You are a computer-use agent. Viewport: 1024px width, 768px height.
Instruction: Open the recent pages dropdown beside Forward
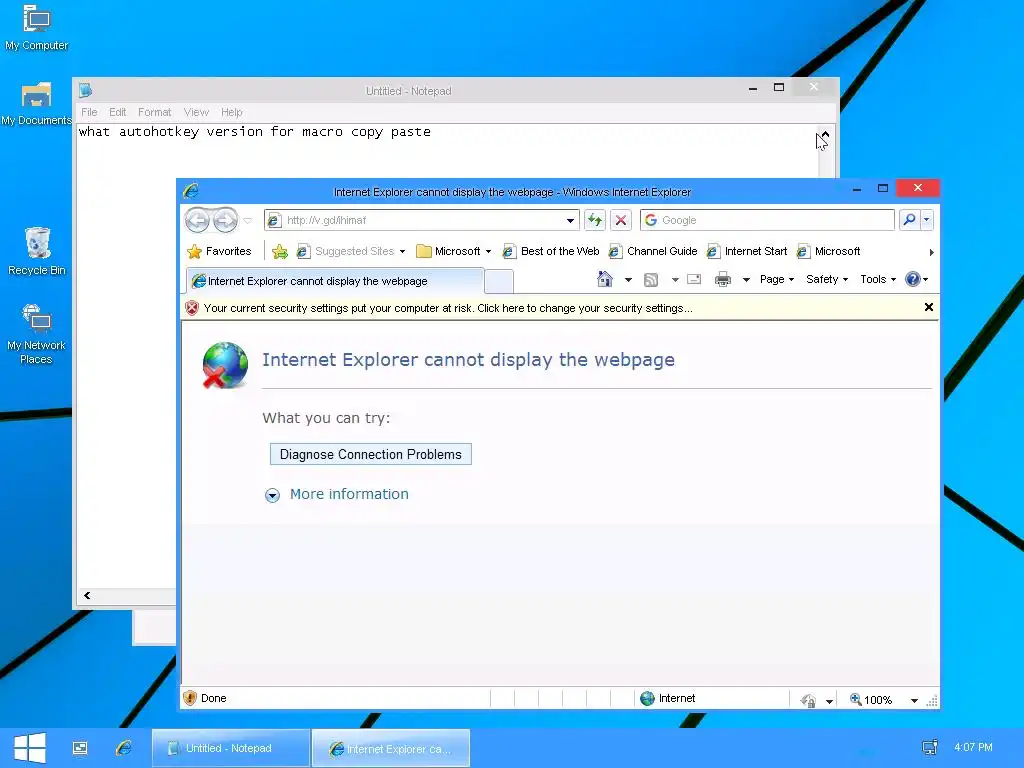click(248, 221)
